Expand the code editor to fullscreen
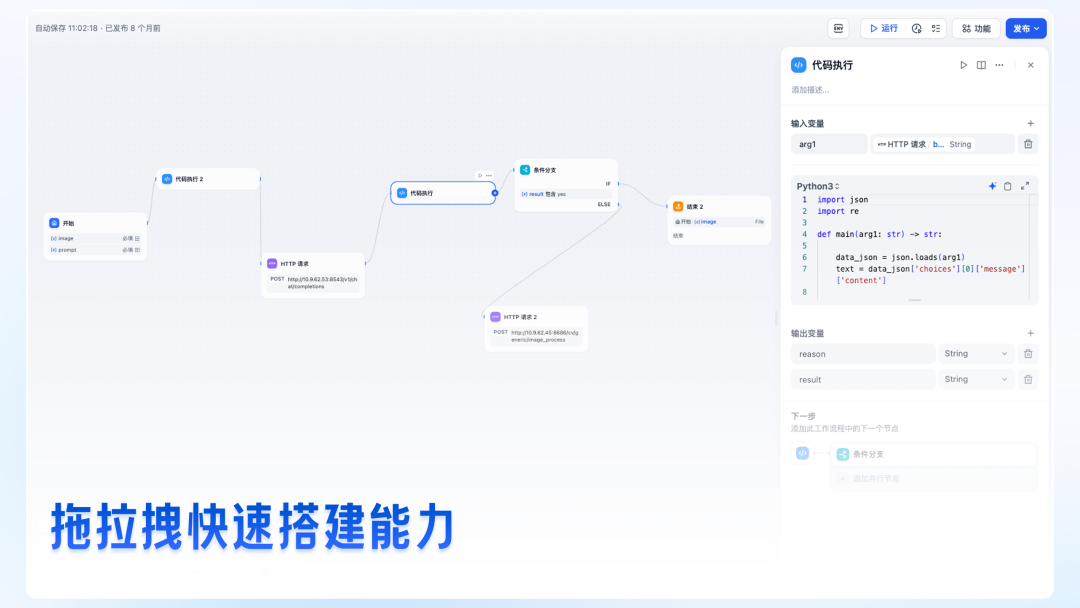 click(1025, 186)
